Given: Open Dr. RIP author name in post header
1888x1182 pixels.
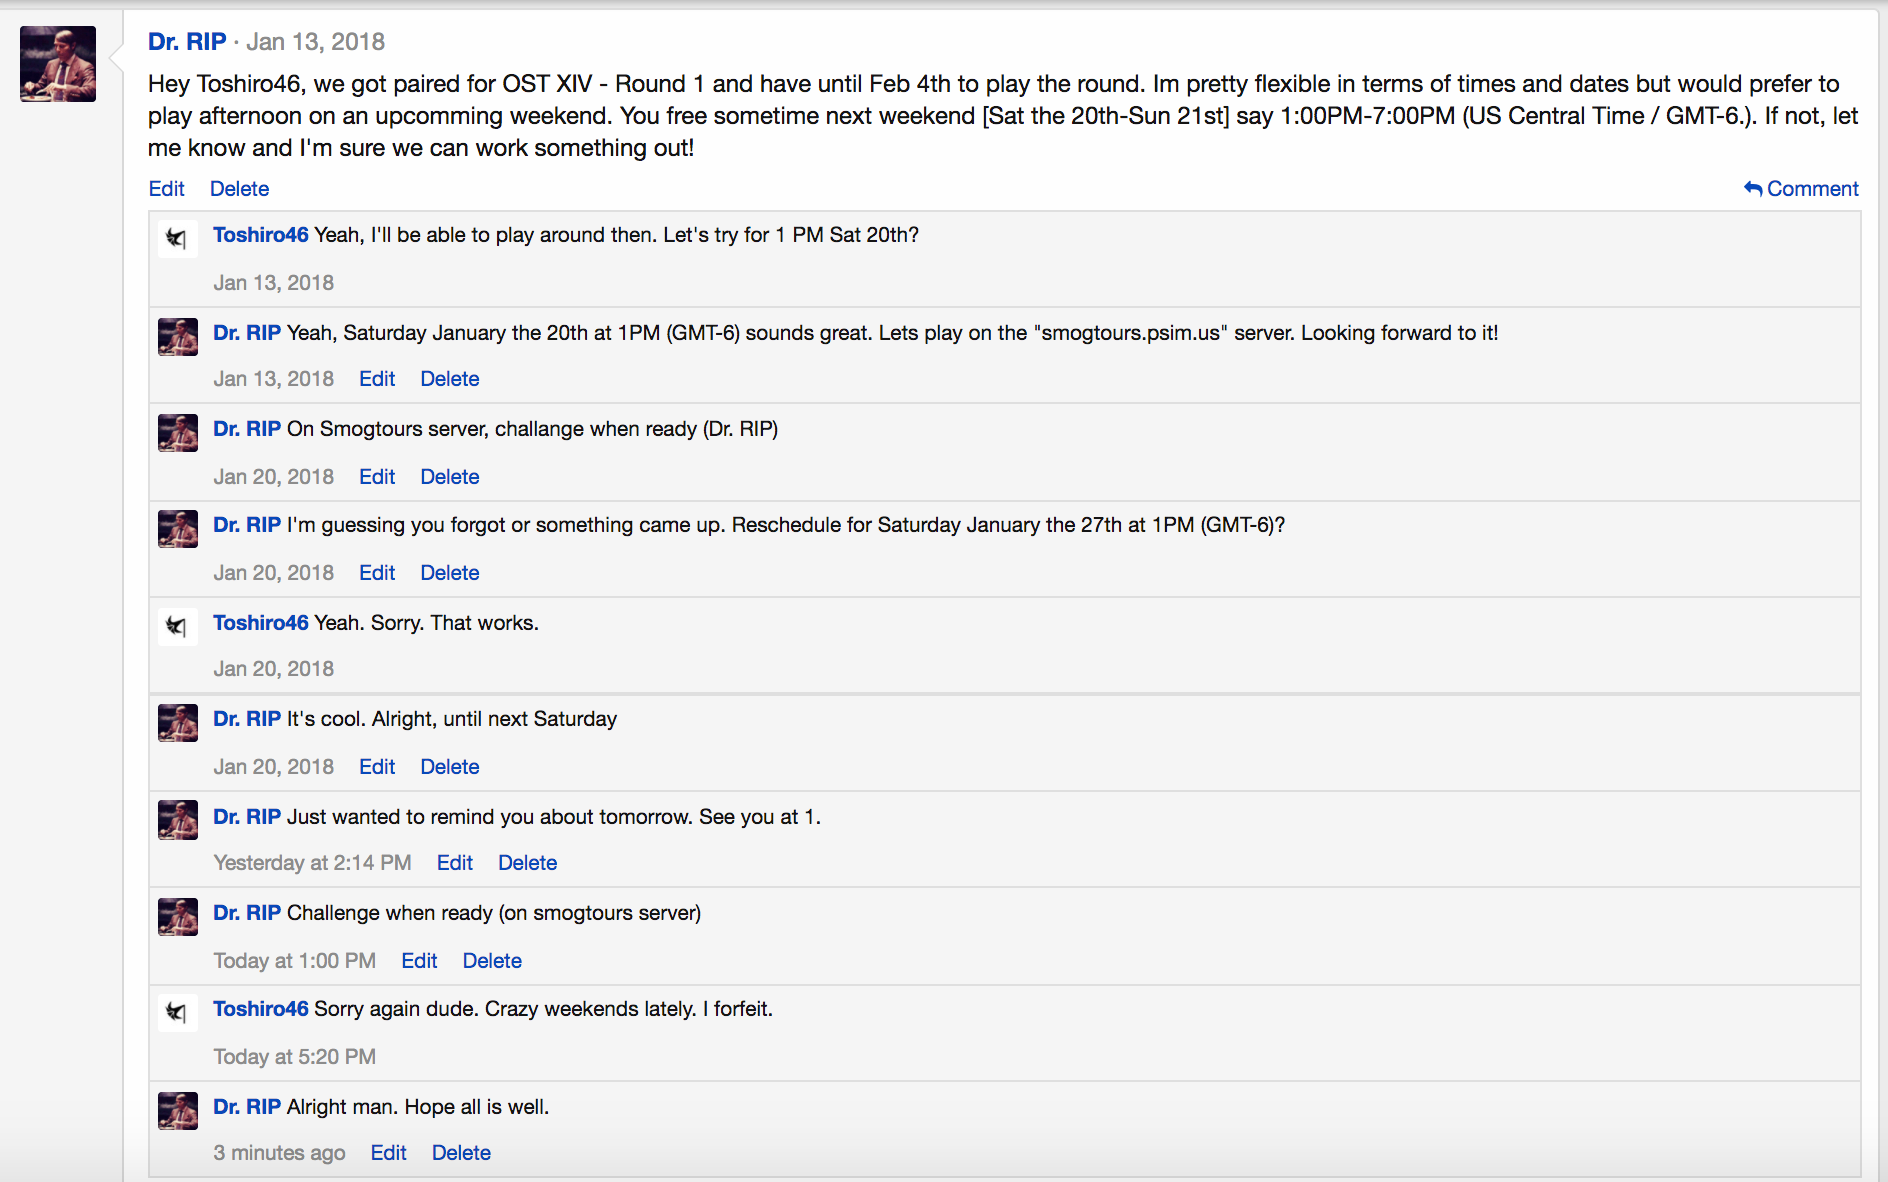Looking at the screenshot, I should point(187,42).
